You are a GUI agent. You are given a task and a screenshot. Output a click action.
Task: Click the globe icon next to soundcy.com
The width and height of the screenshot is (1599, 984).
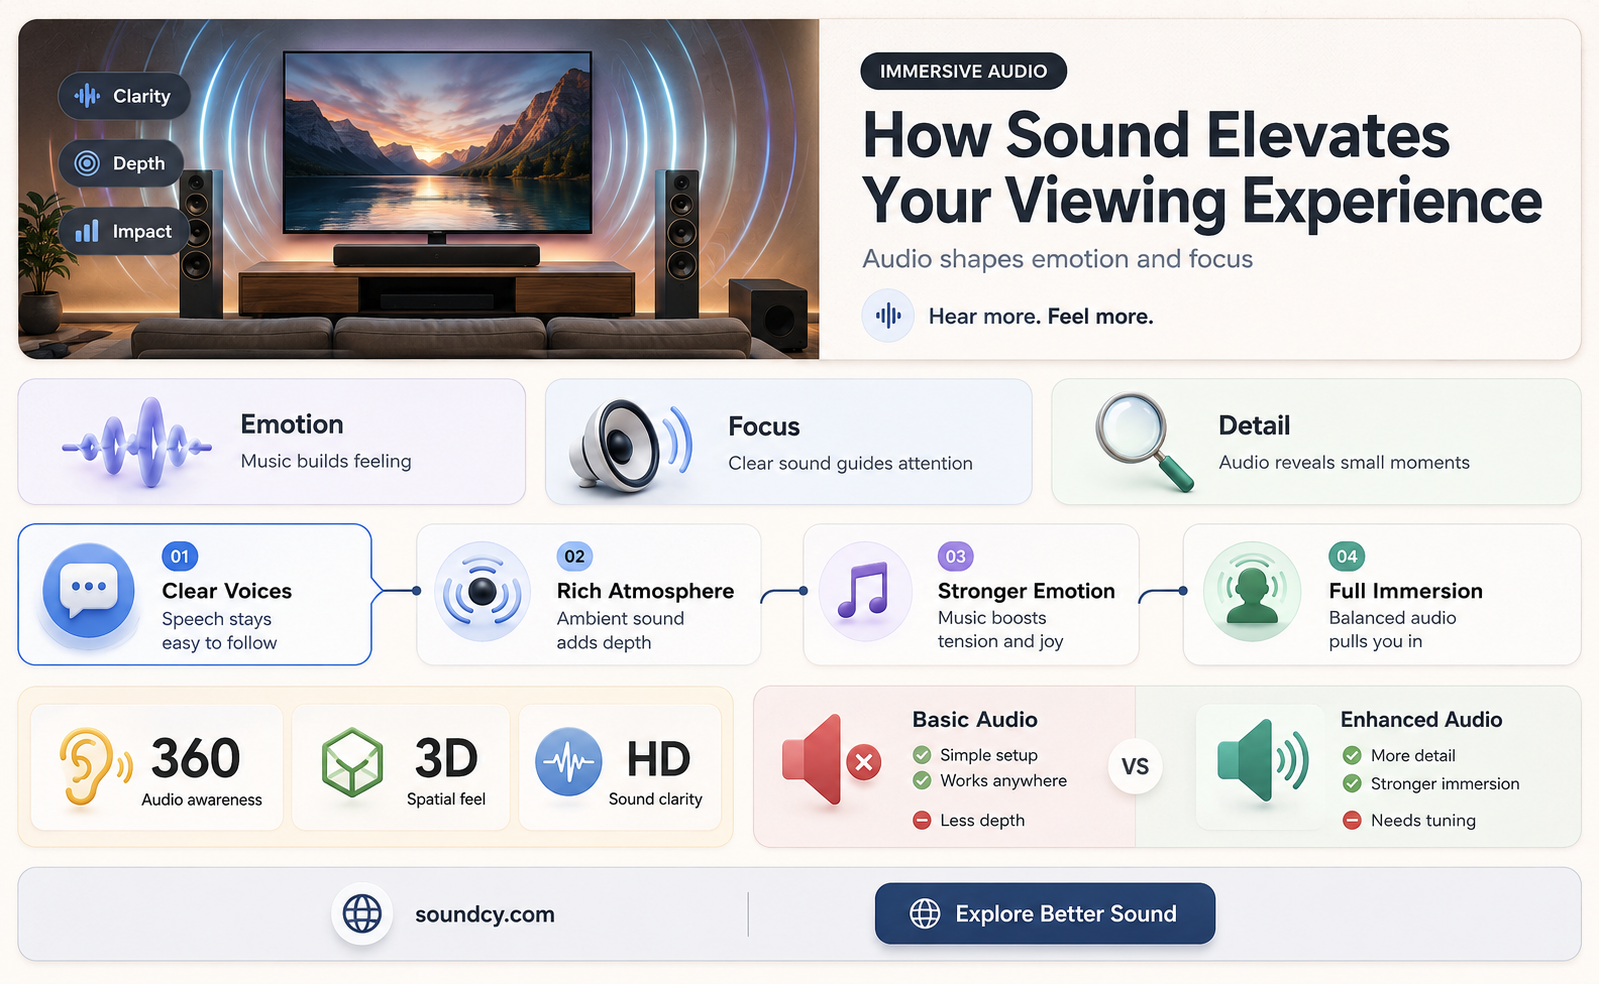(x=362, y=914)
